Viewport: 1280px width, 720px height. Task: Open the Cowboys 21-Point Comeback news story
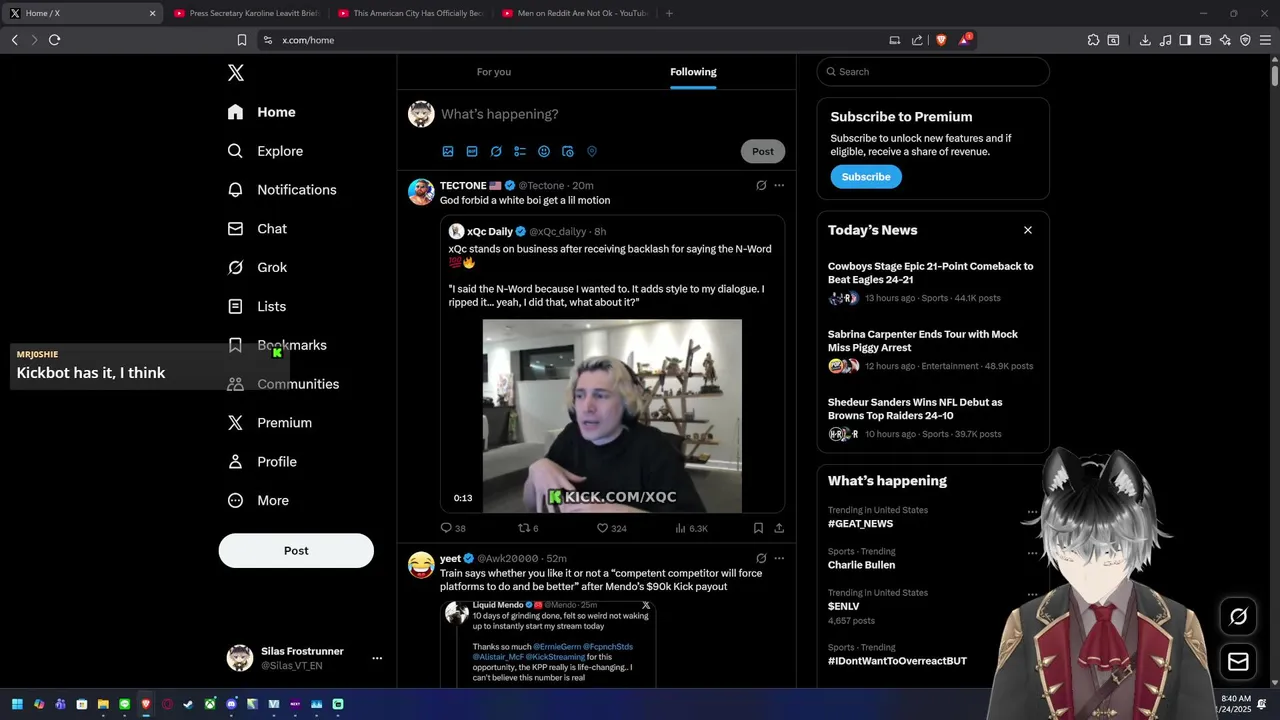[x=932, y=282]
